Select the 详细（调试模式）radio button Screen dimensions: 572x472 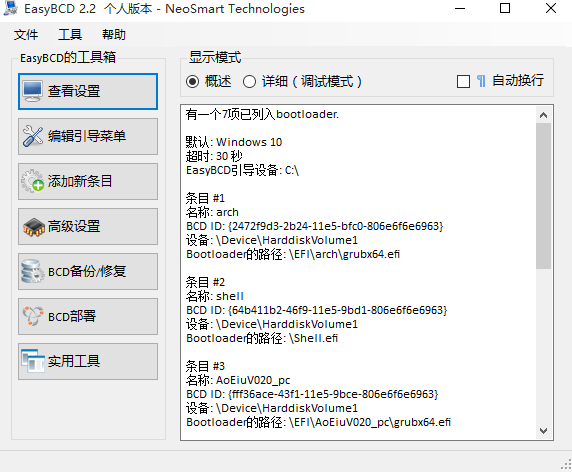(249, 81)
